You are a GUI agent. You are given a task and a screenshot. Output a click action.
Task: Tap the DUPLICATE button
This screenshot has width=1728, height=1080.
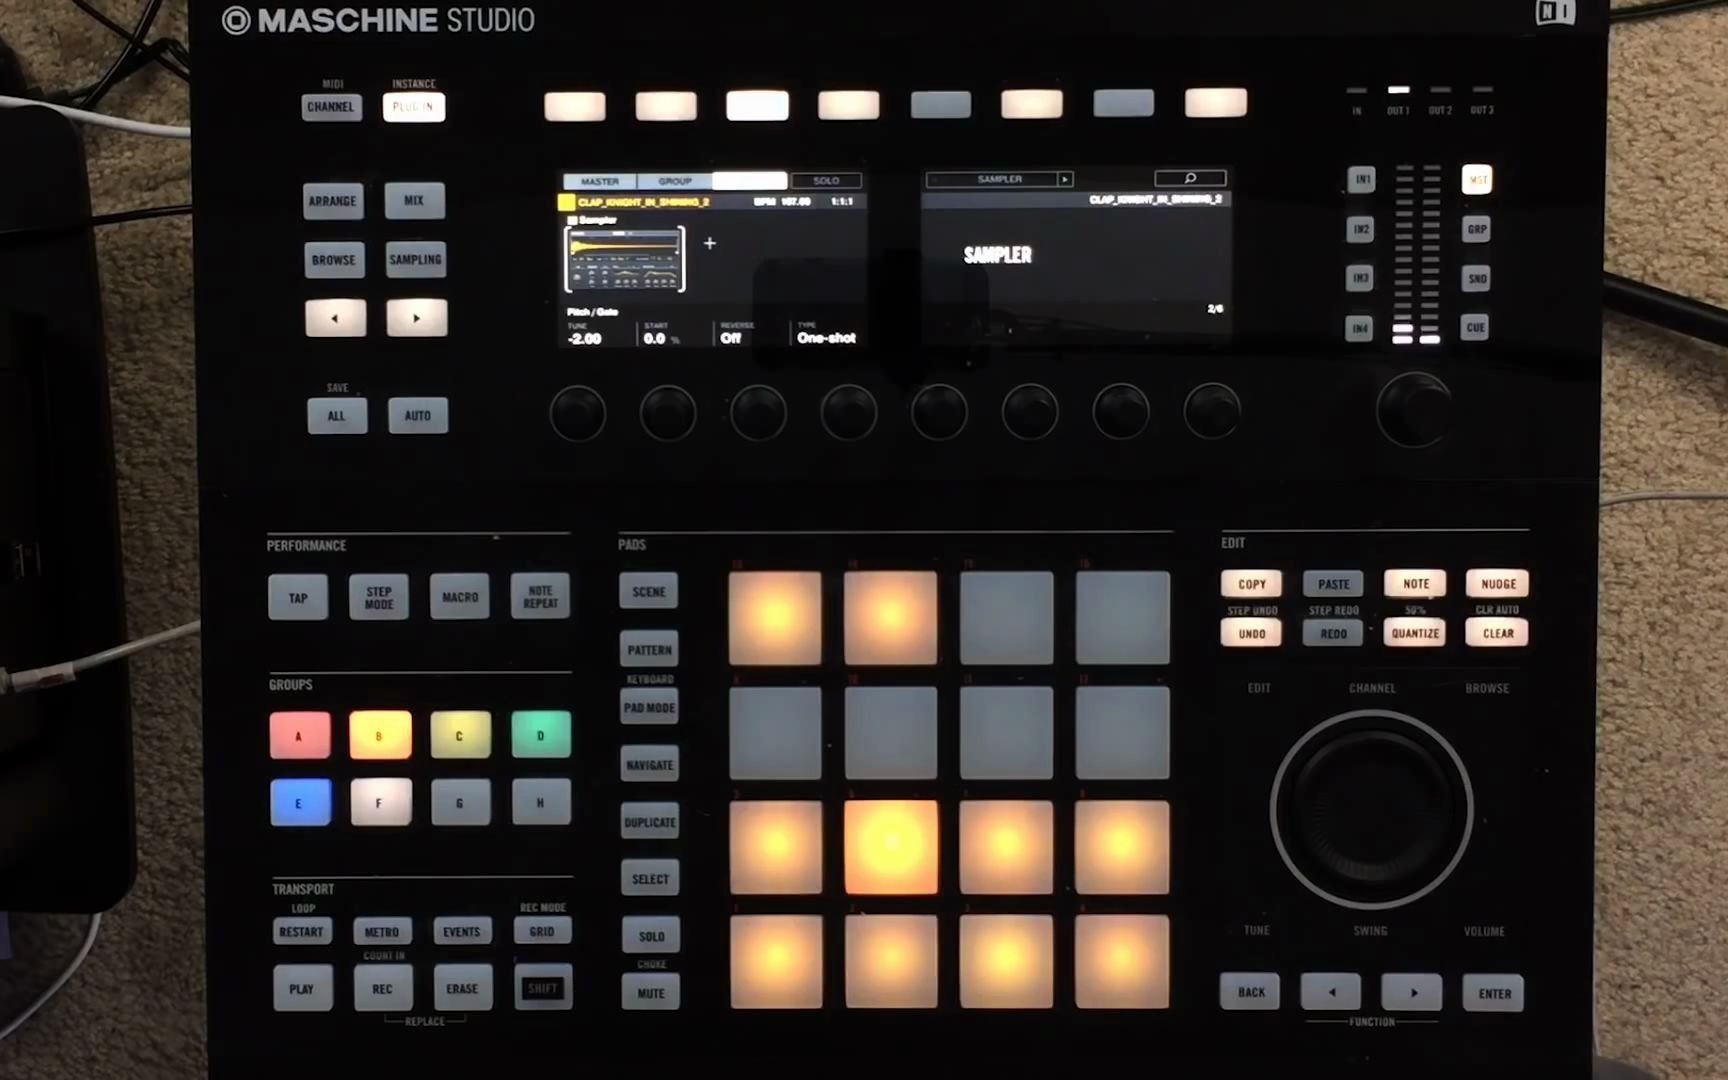click(x=650, y=822)
